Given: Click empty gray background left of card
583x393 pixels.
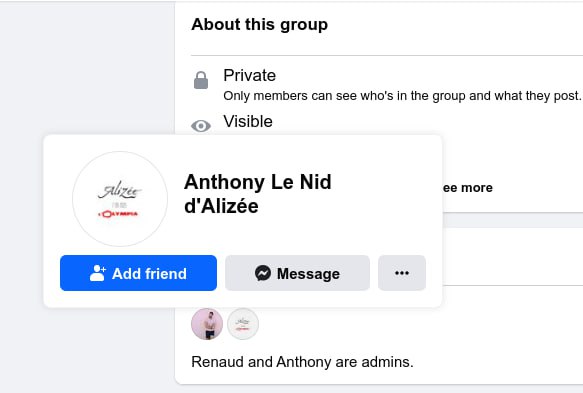Looking at the screenshot, I should pos(86,67).
